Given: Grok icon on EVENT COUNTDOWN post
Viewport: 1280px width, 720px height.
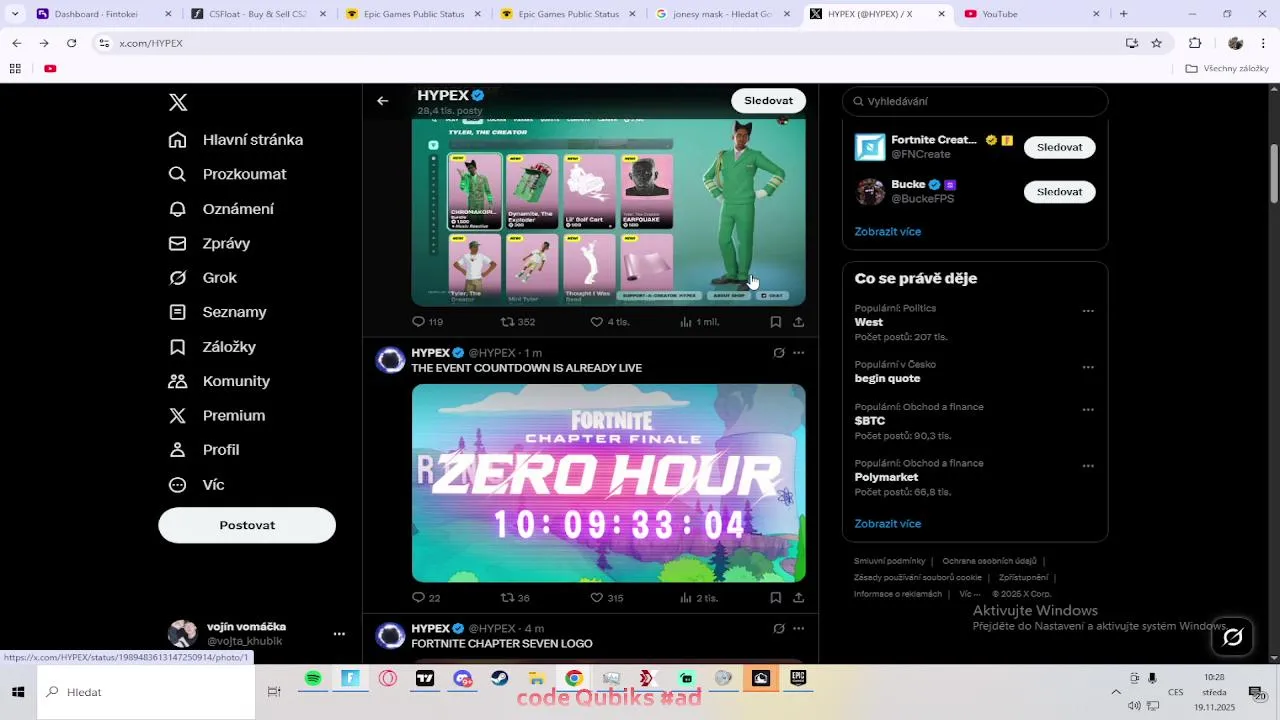Looking at the screenshot, I should coord(779,353).
